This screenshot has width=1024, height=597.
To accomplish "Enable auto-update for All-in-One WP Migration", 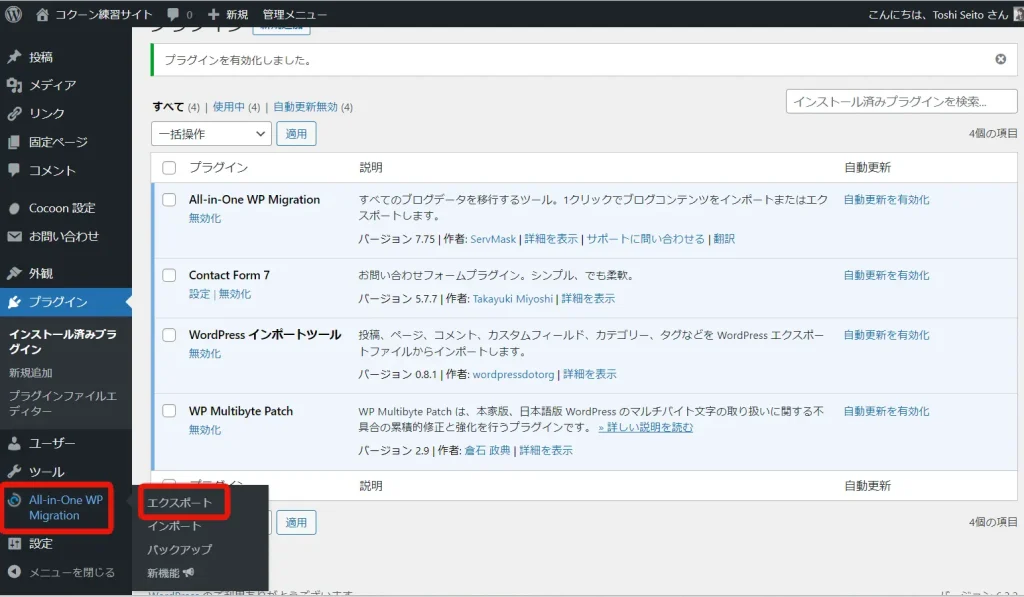I will coord(886,200).
